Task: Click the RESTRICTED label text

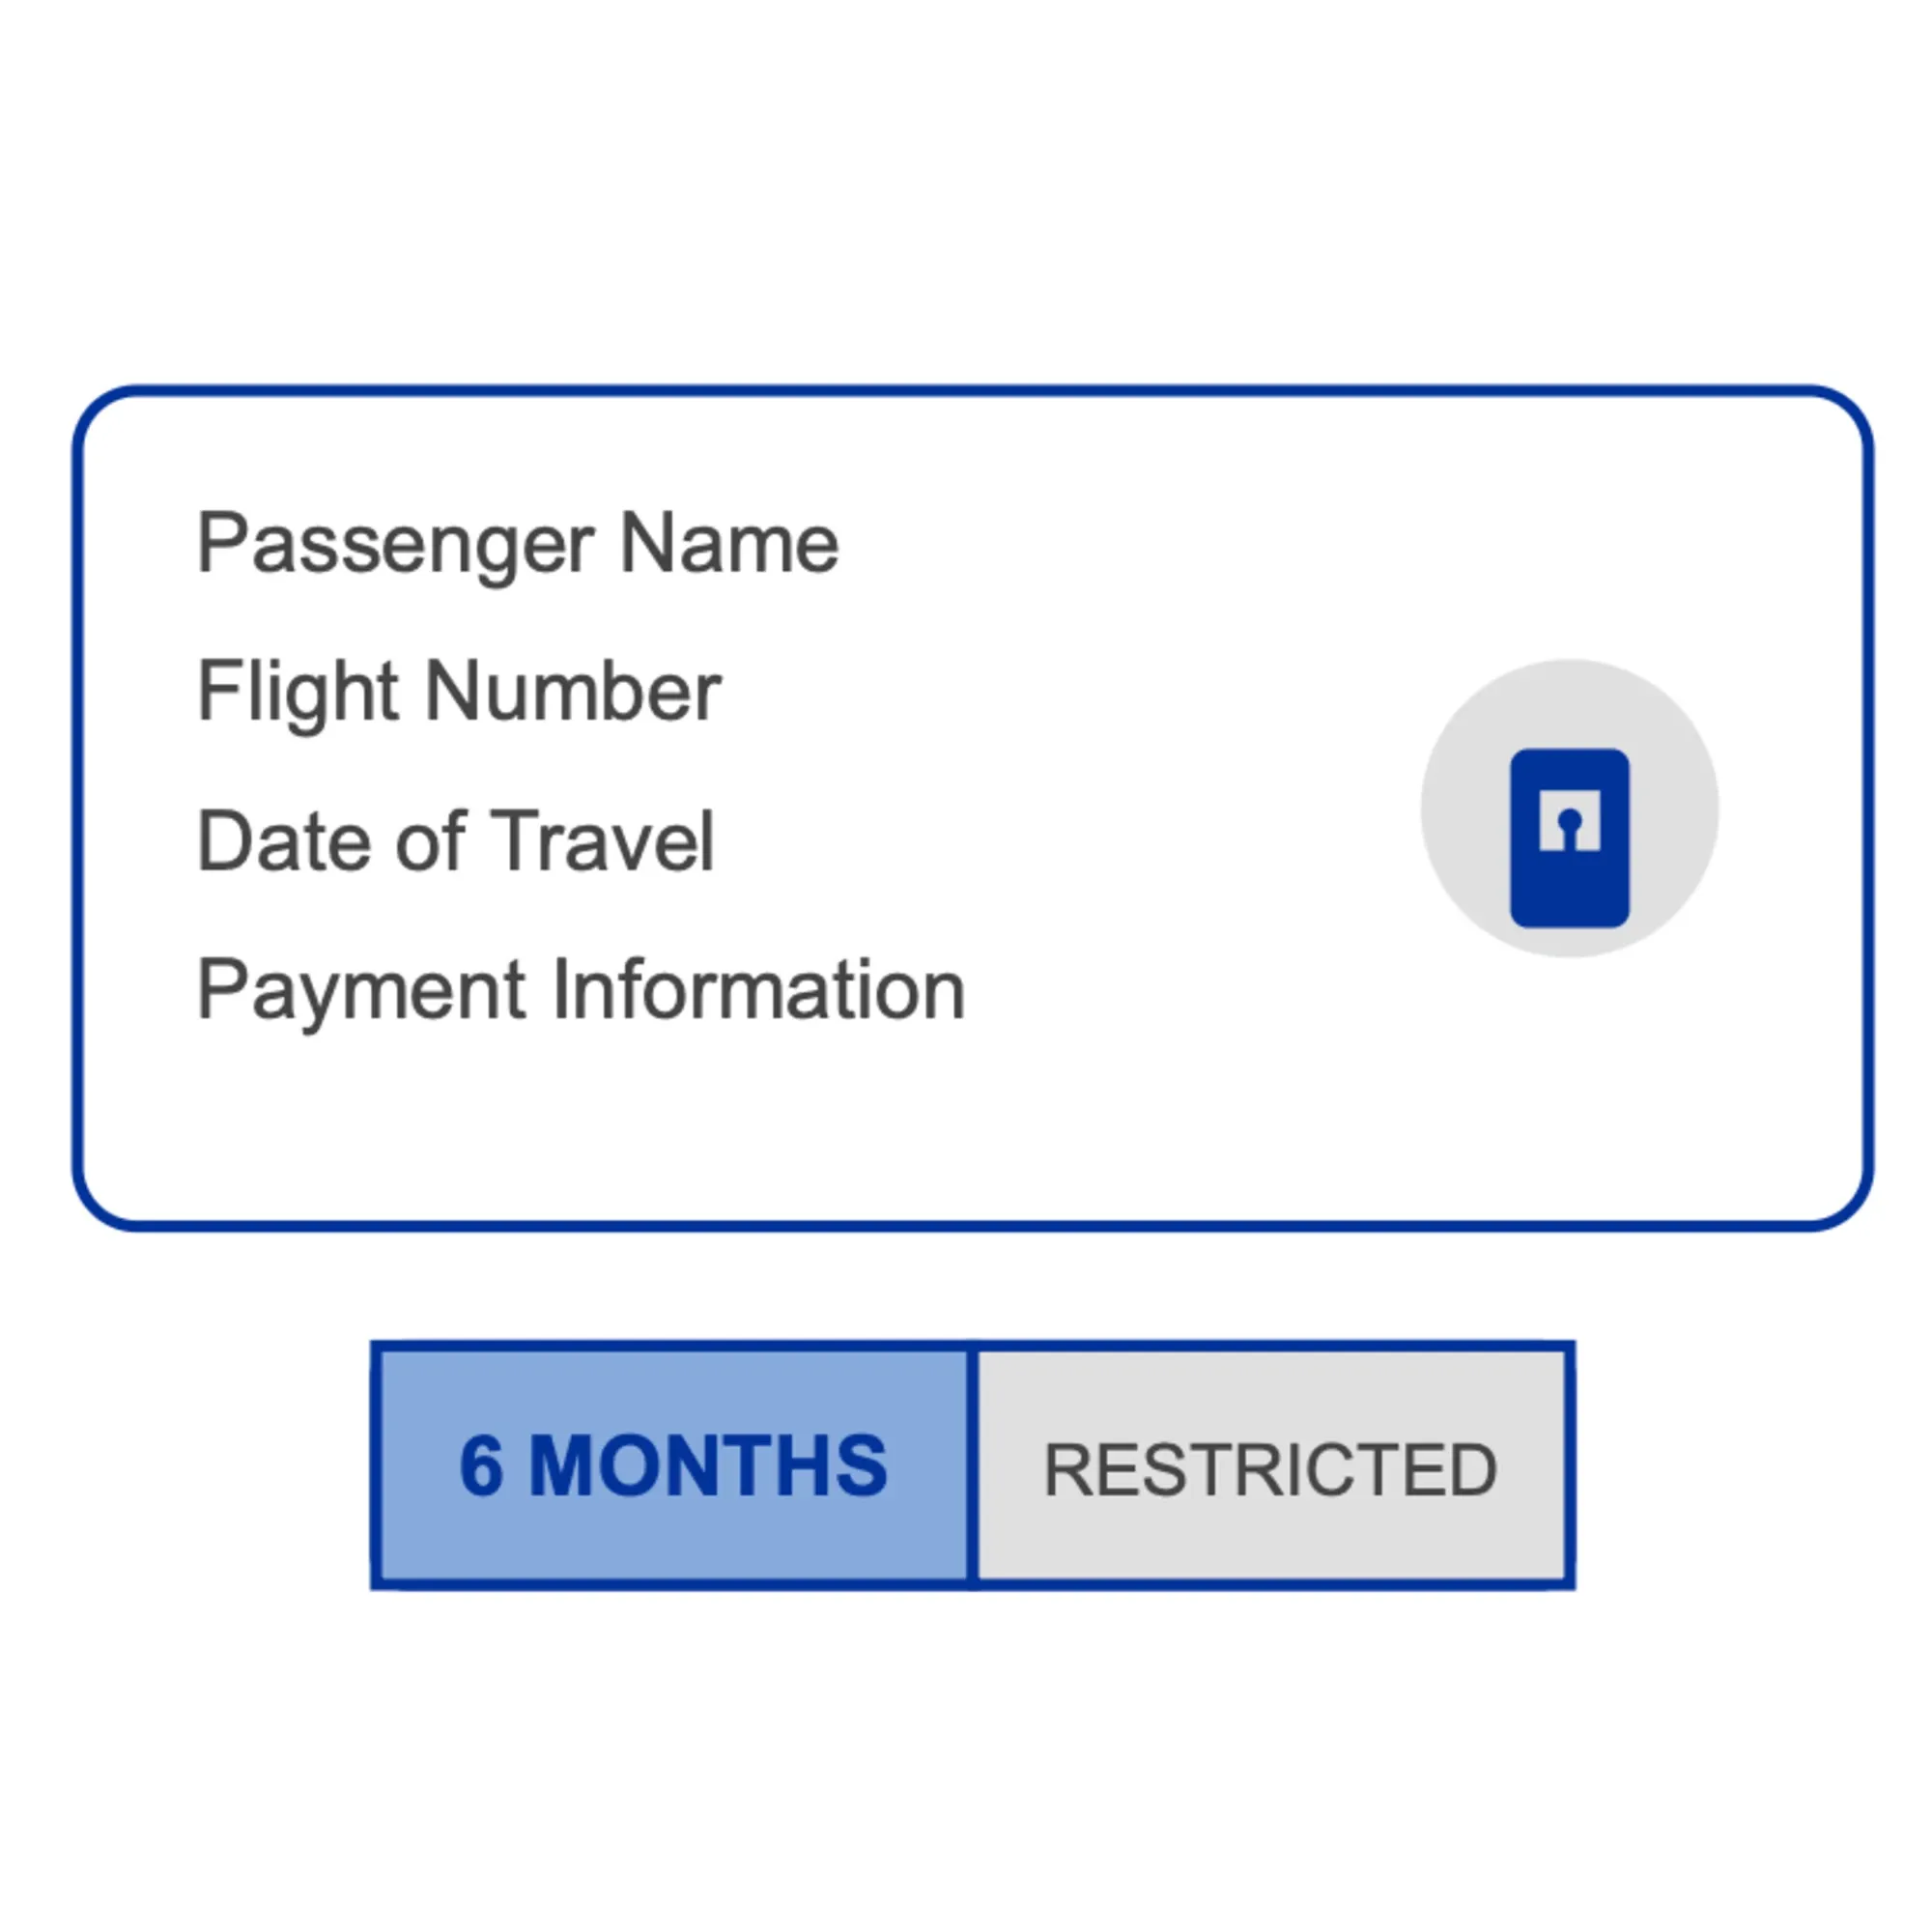Action: point(1271,1470)
